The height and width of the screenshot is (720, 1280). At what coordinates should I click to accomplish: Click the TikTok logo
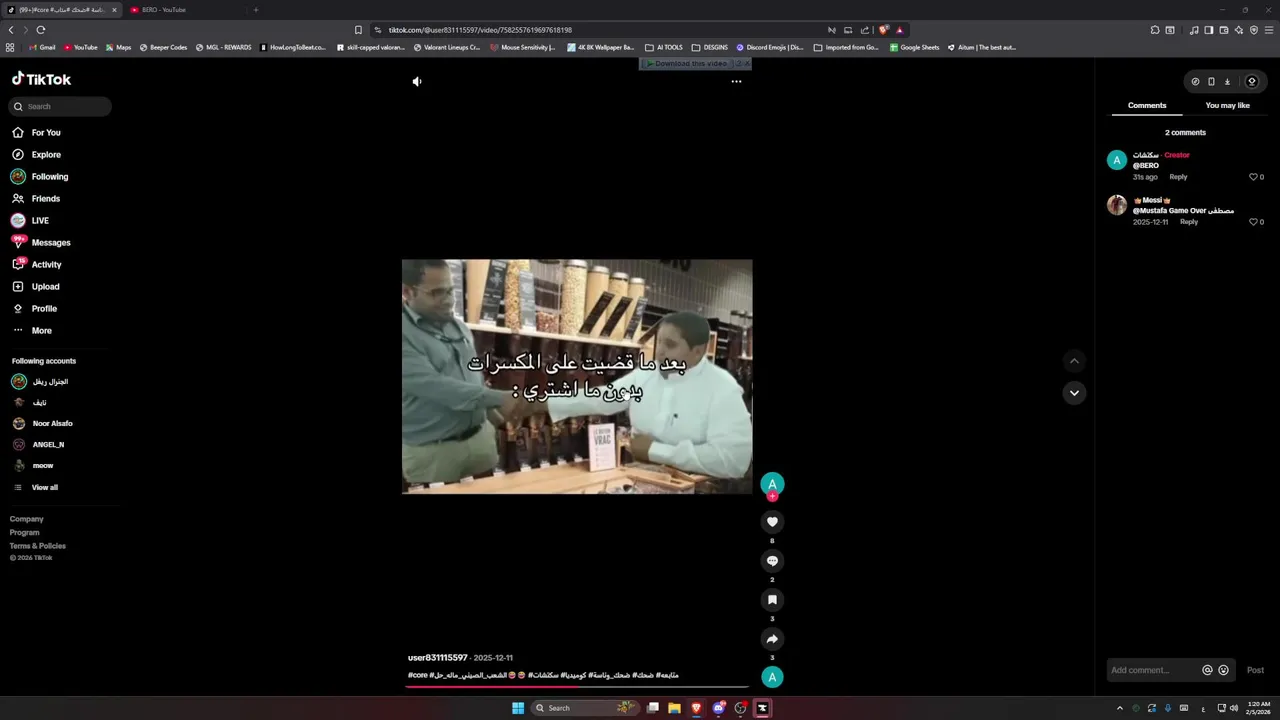(41, 79)
